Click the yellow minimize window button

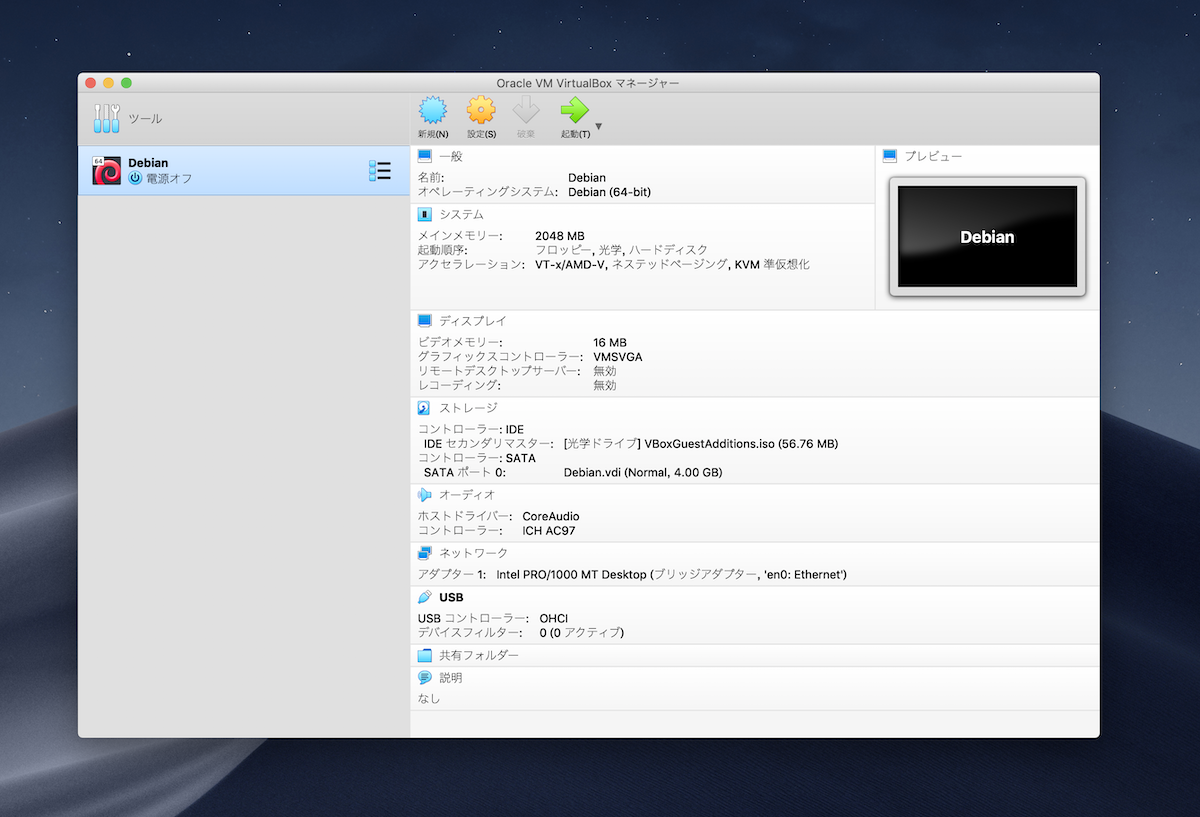(108, 83)
